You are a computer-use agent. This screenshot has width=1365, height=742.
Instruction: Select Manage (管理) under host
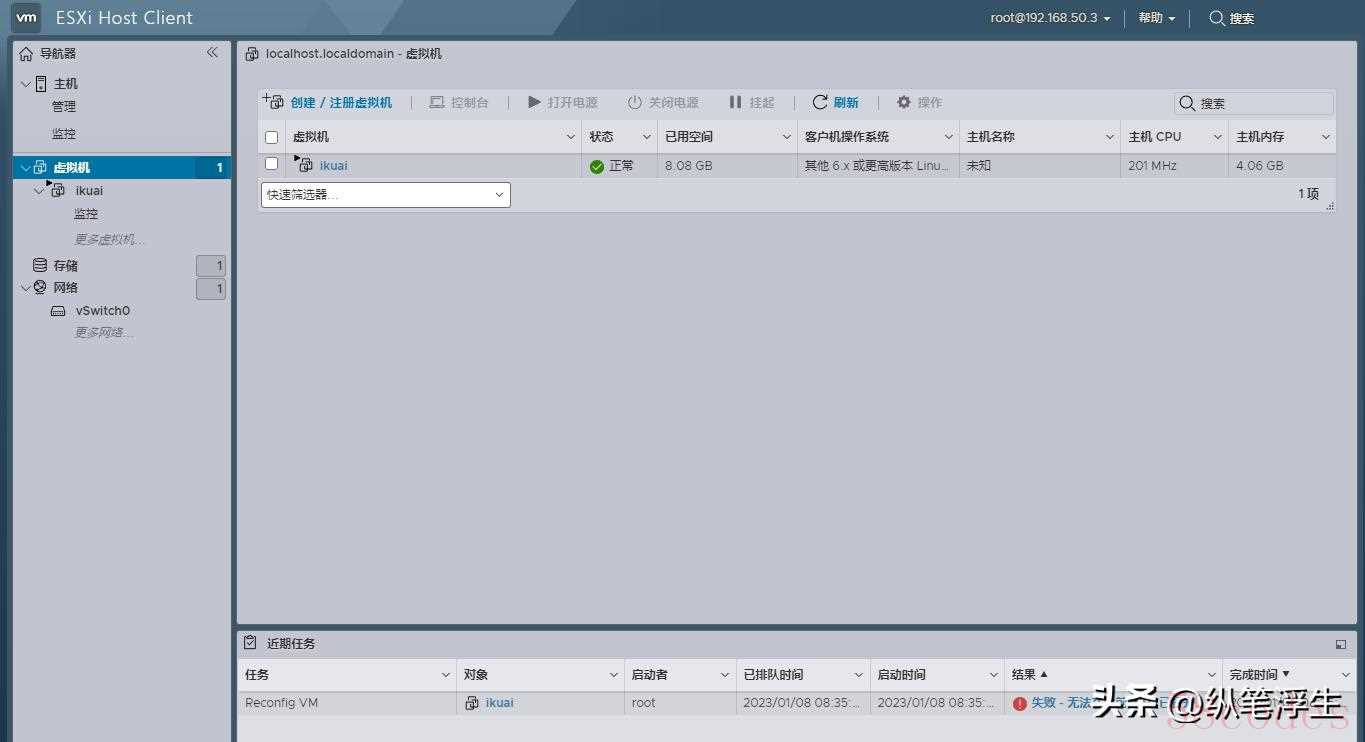[64, 107]
